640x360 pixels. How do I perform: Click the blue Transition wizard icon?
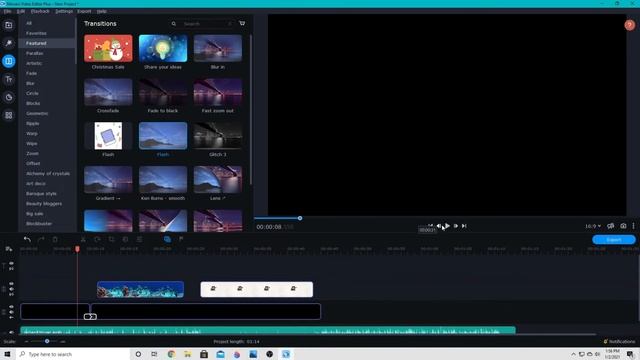[167, 239]
